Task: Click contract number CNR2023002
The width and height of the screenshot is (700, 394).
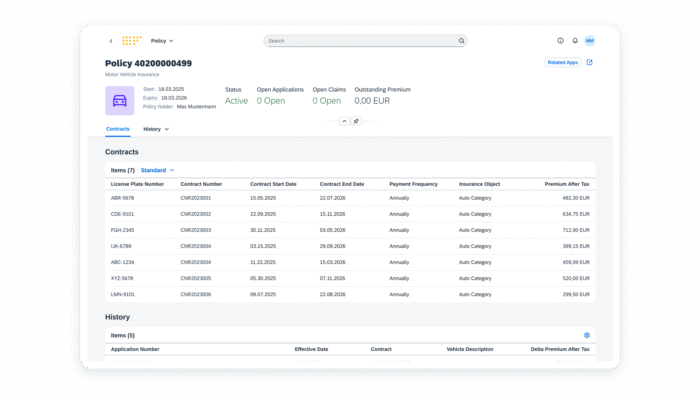Action: [196, 214]
